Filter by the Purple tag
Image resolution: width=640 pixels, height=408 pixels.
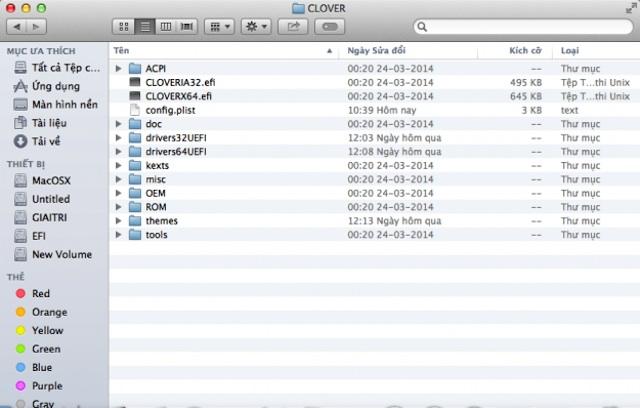pos(39,386)
